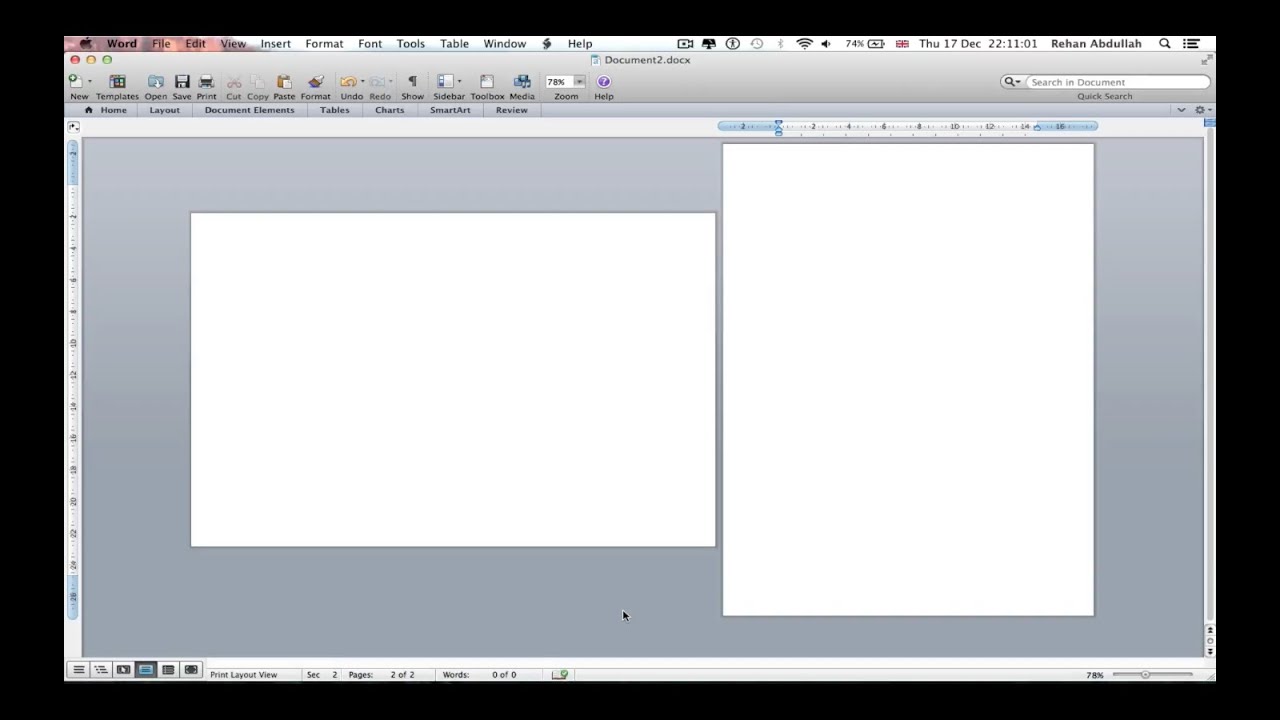Click the vertical scrollbar

point(1210,375)
